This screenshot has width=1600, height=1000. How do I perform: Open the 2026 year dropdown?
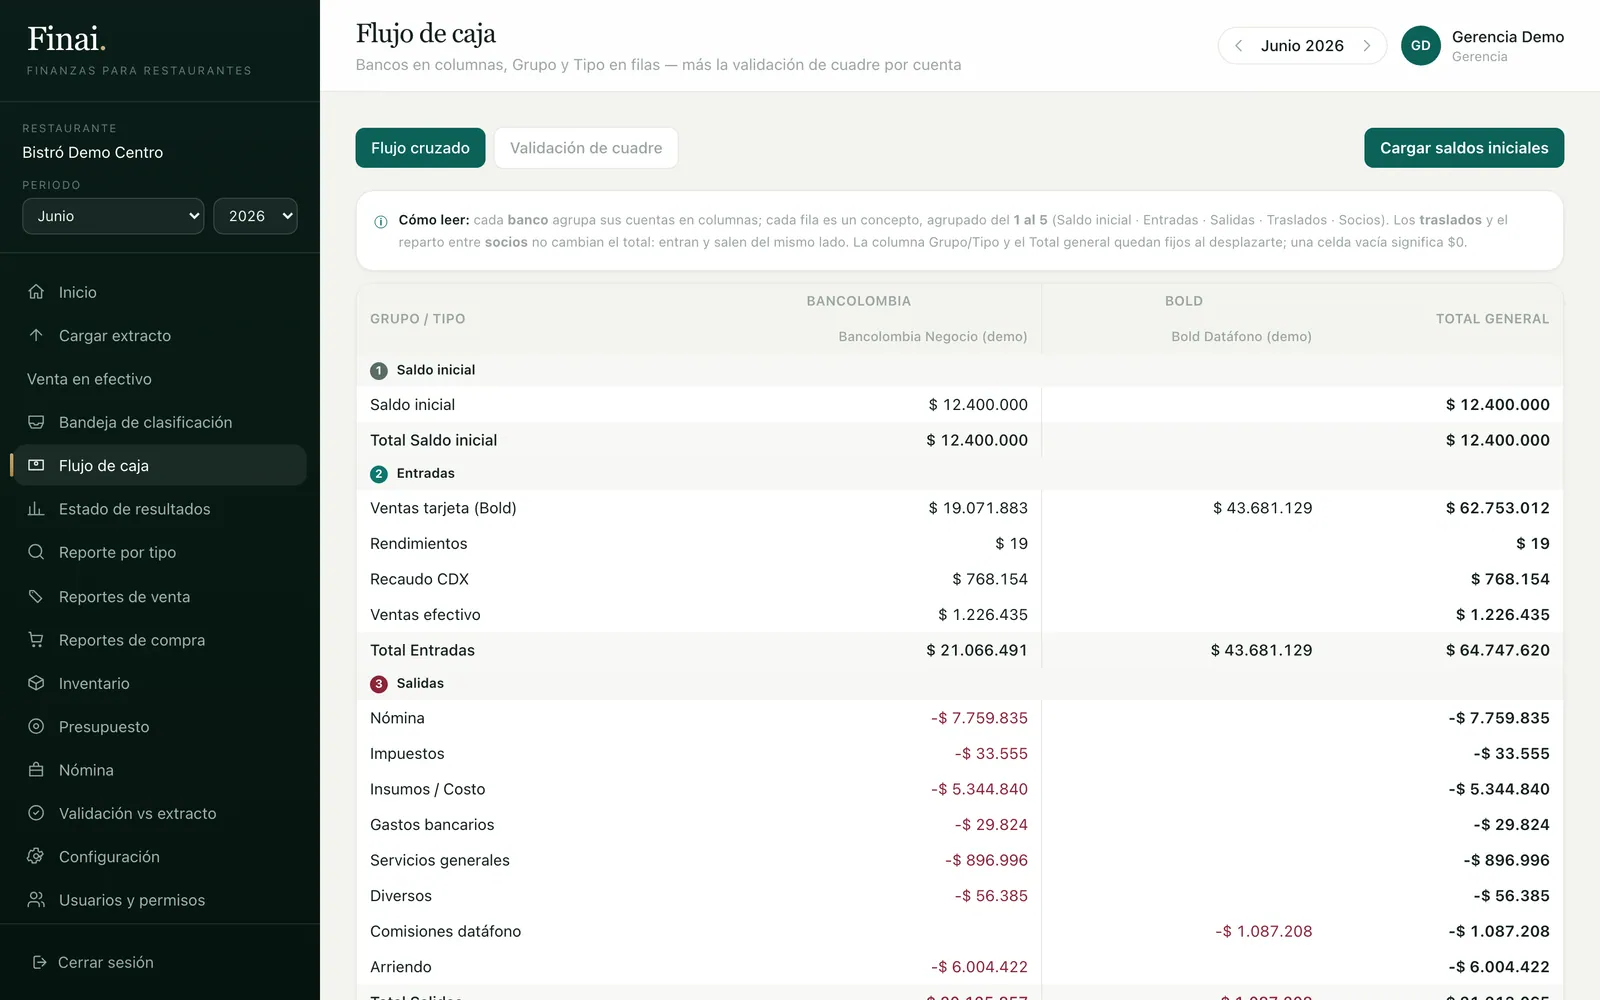tap(255, 216)
